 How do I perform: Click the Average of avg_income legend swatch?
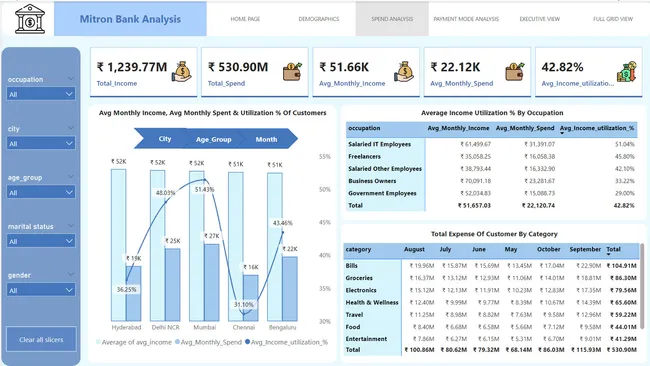[x=98, y=342]
